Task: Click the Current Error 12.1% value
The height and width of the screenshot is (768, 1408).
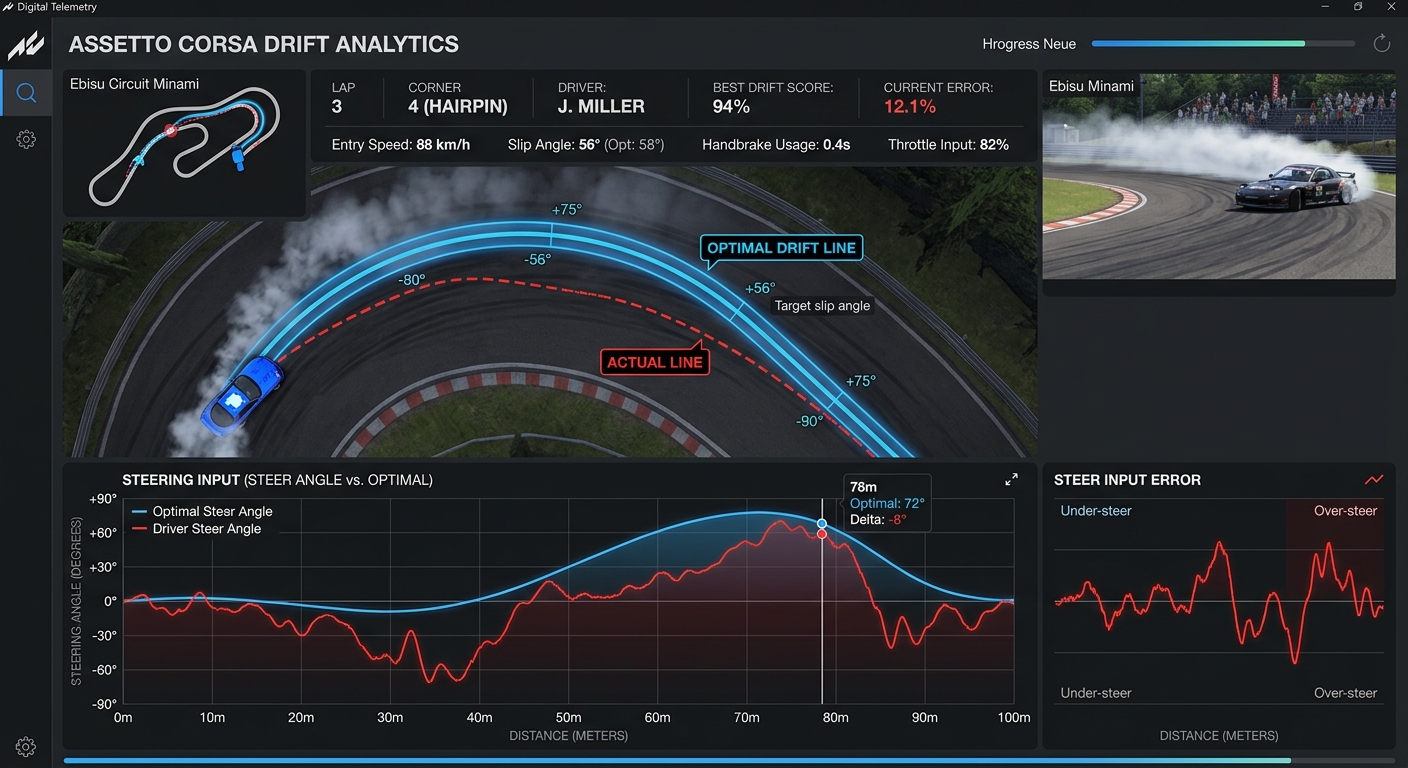Action: pyautogui.click(x=910, y=107)
